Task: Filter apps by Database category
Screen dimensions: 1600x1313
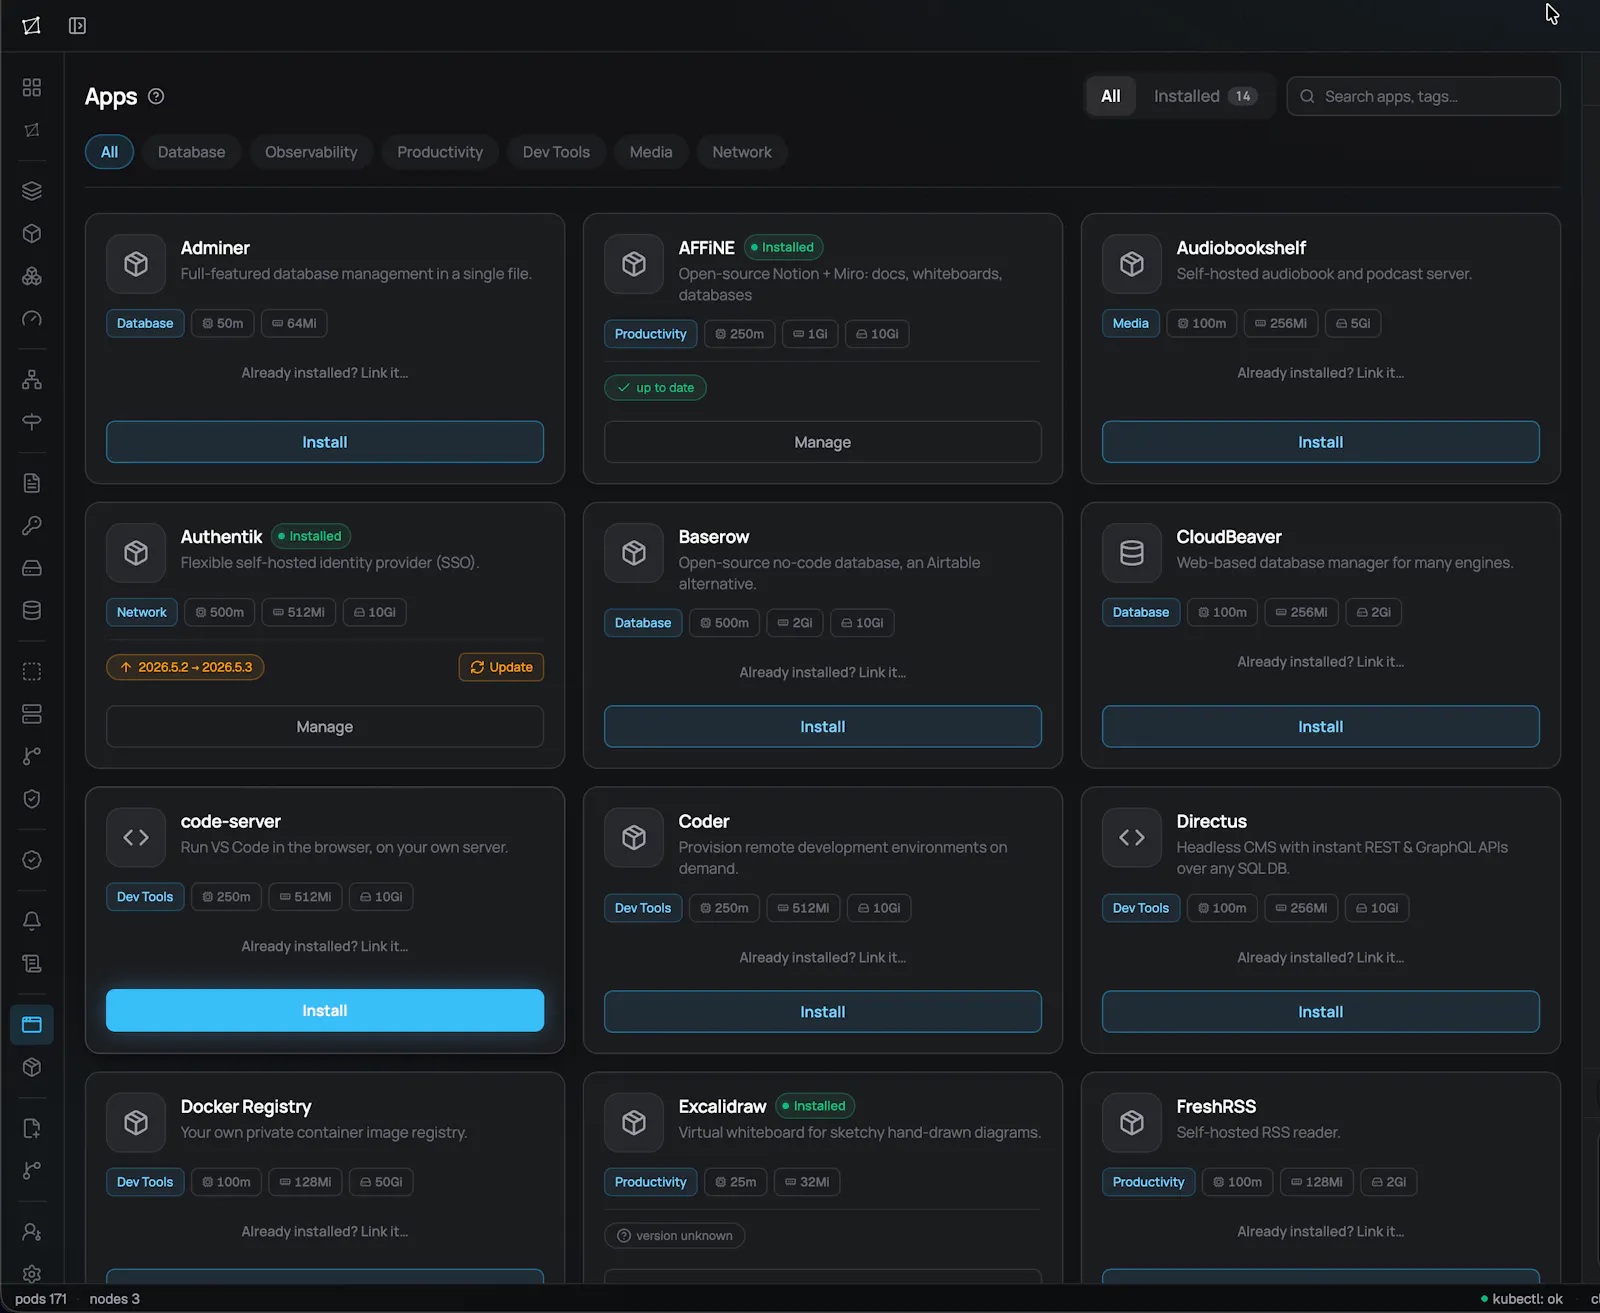Action: (x=191, y=152)
